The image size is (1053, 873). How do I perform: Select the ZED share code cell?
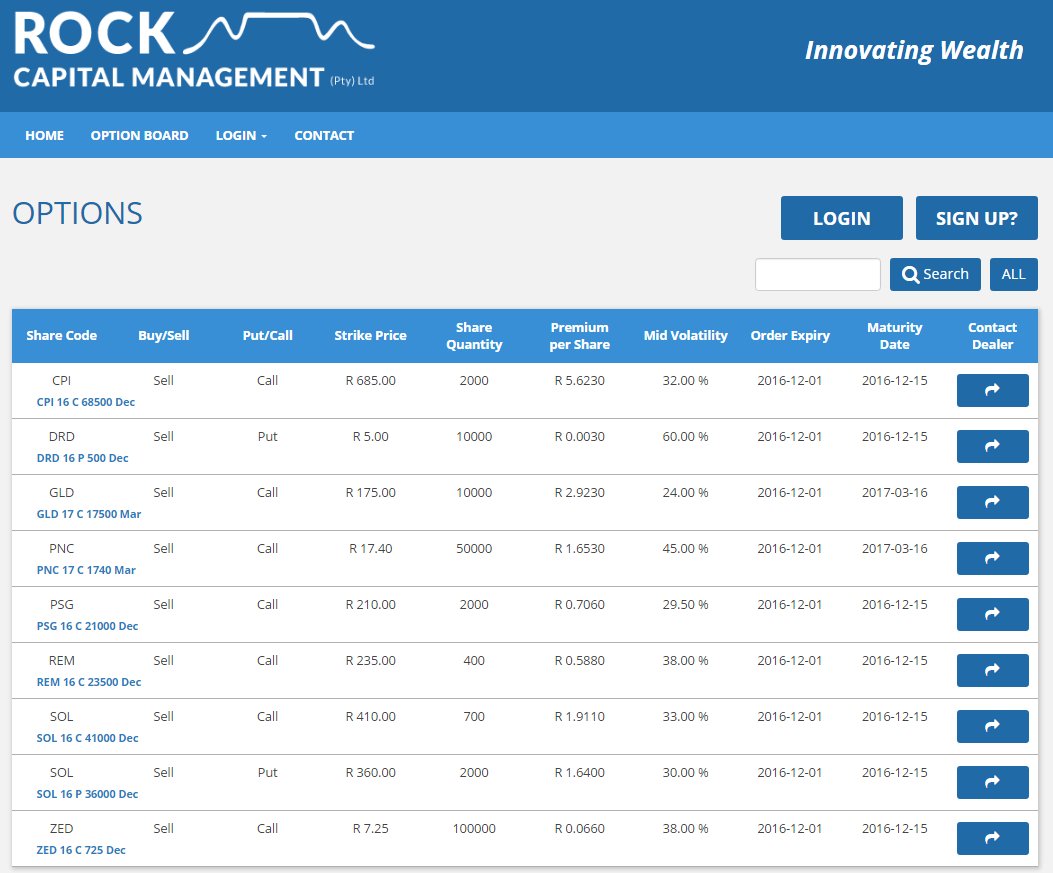click(x=61, y=828)
